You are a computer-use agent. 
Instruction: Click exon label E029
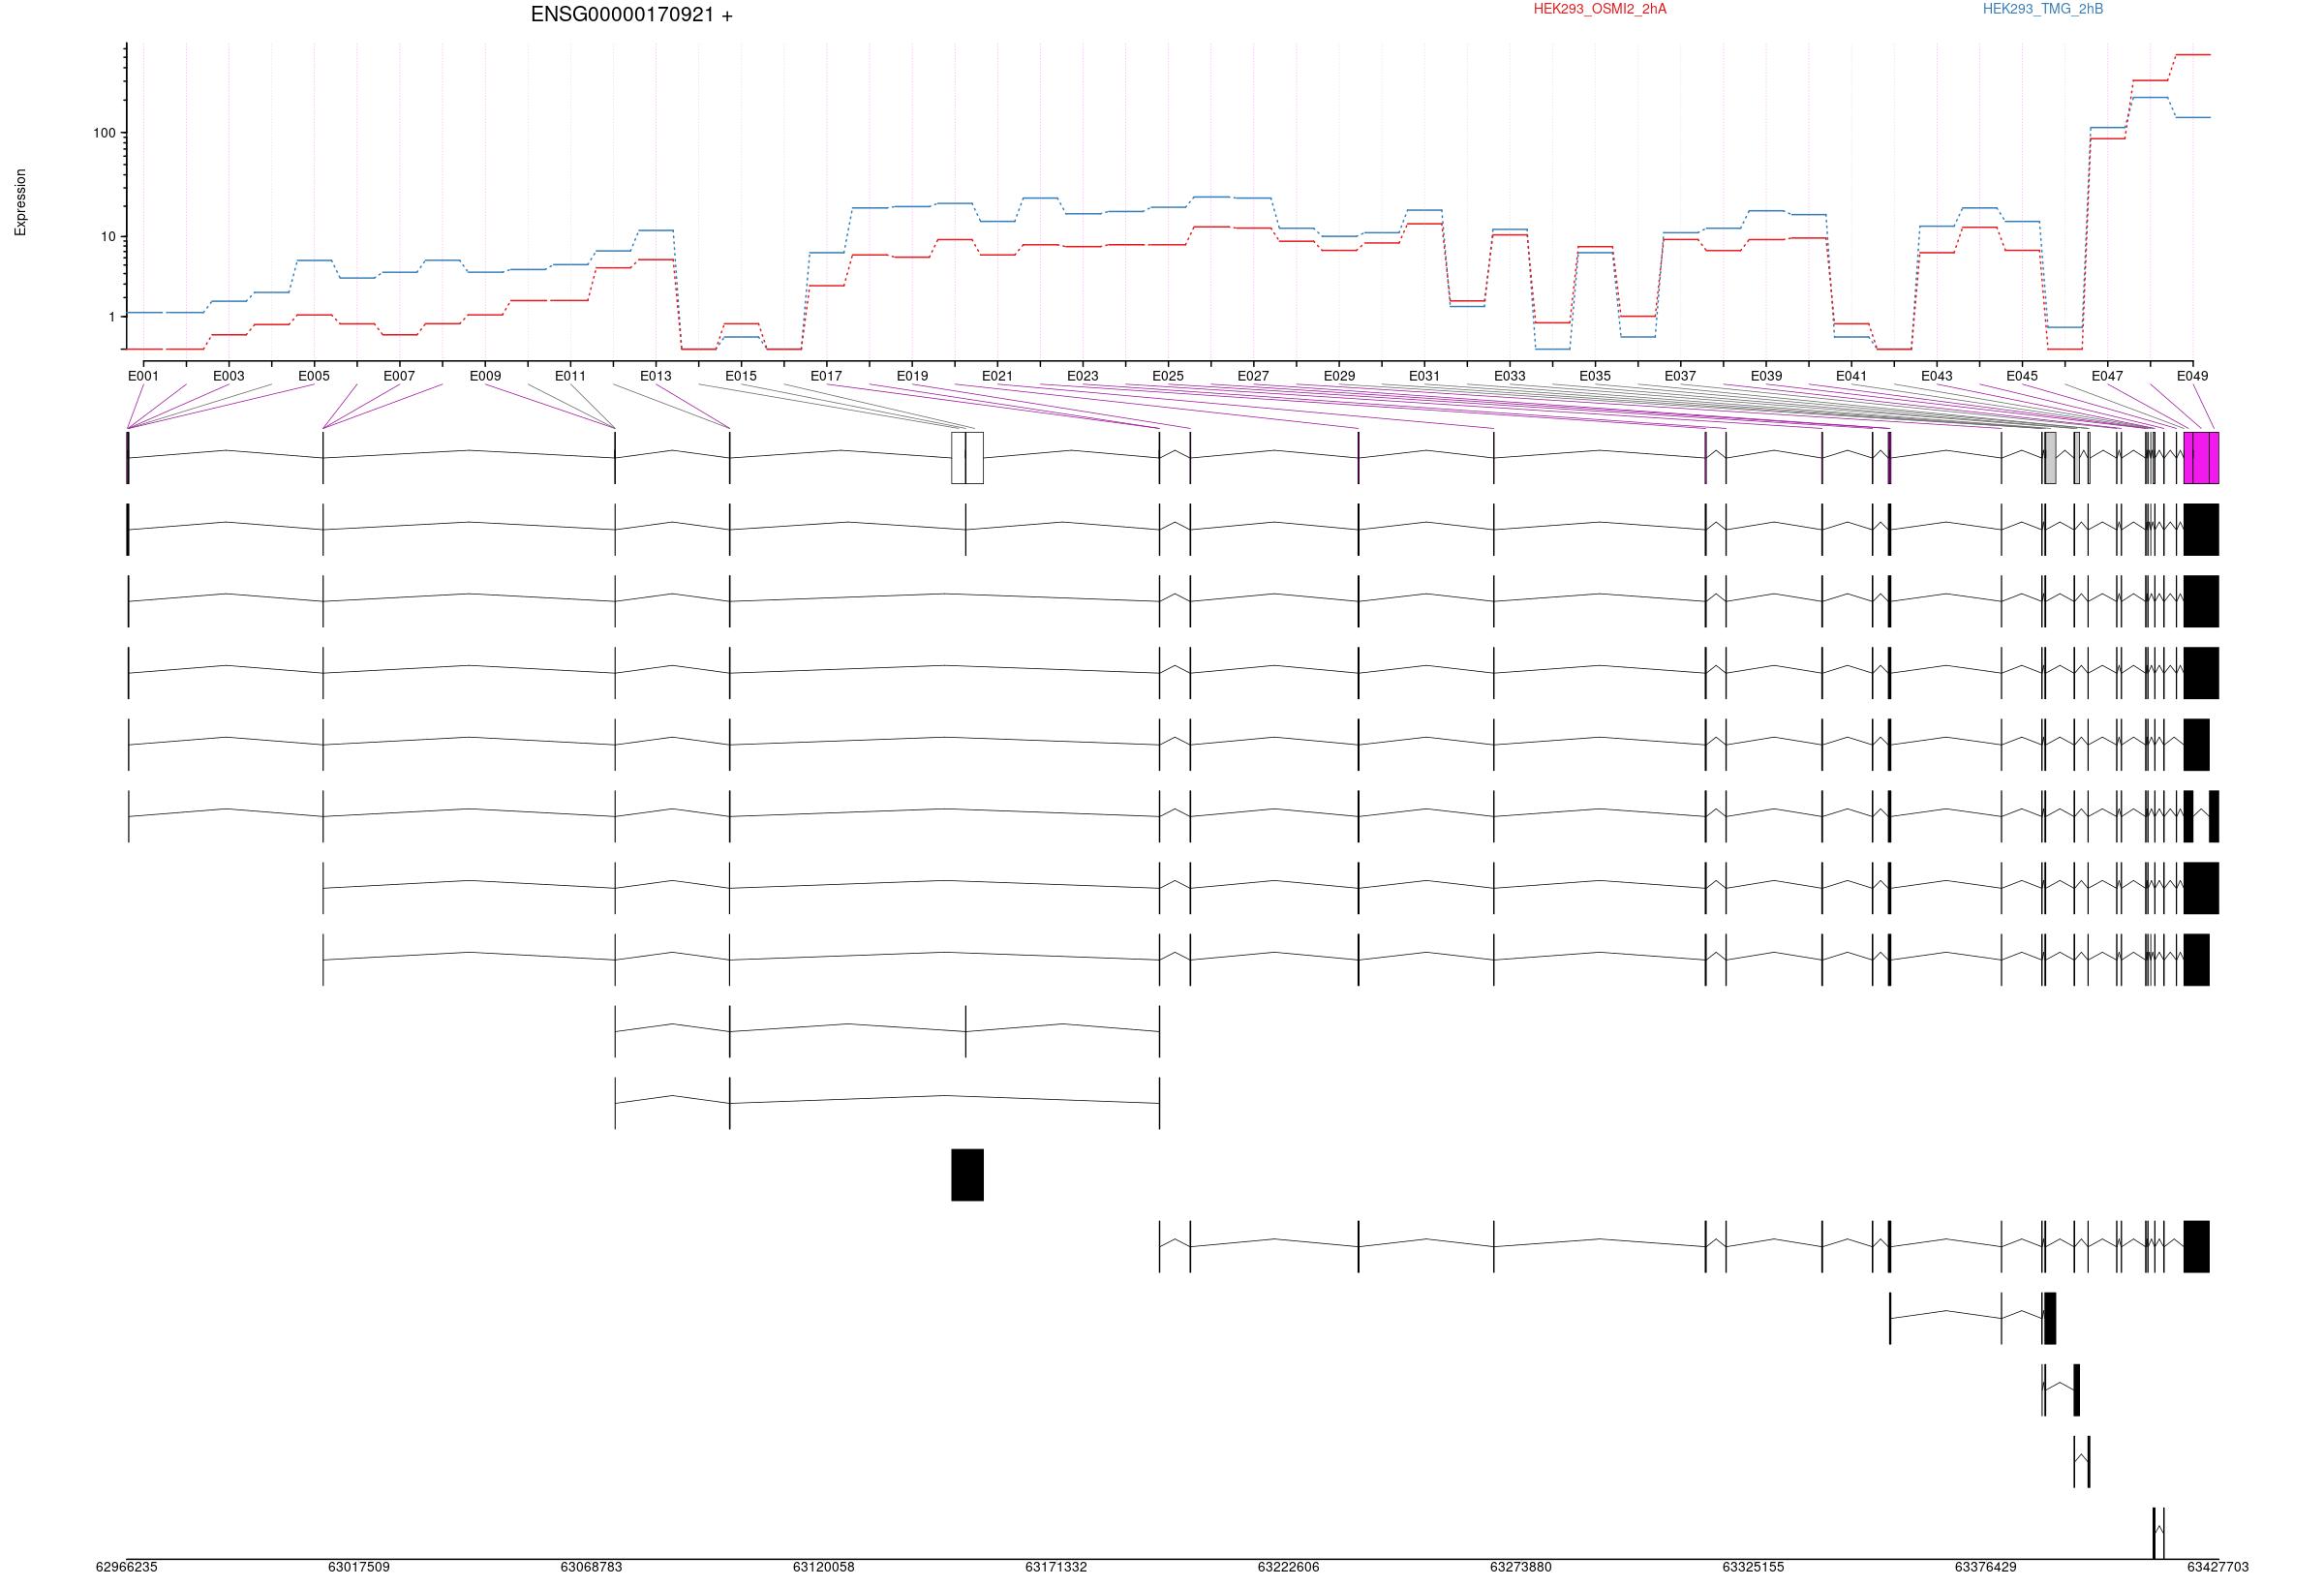pyautogui.click(x=1339, y=376)
